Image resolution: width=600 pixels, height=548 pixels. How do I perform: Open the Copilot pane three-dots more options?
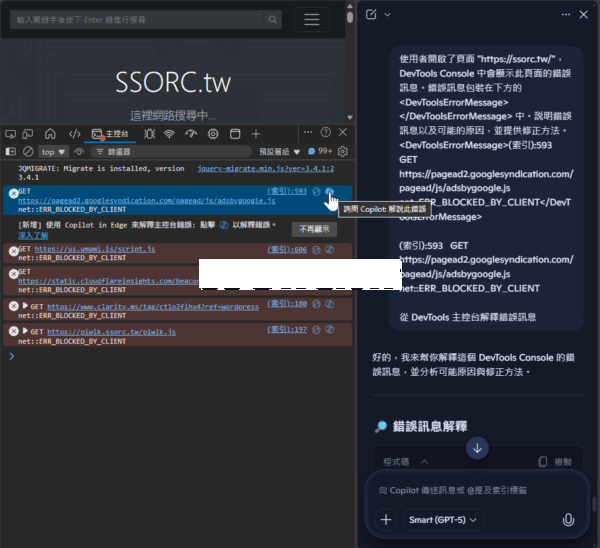(x=566, y=15)
